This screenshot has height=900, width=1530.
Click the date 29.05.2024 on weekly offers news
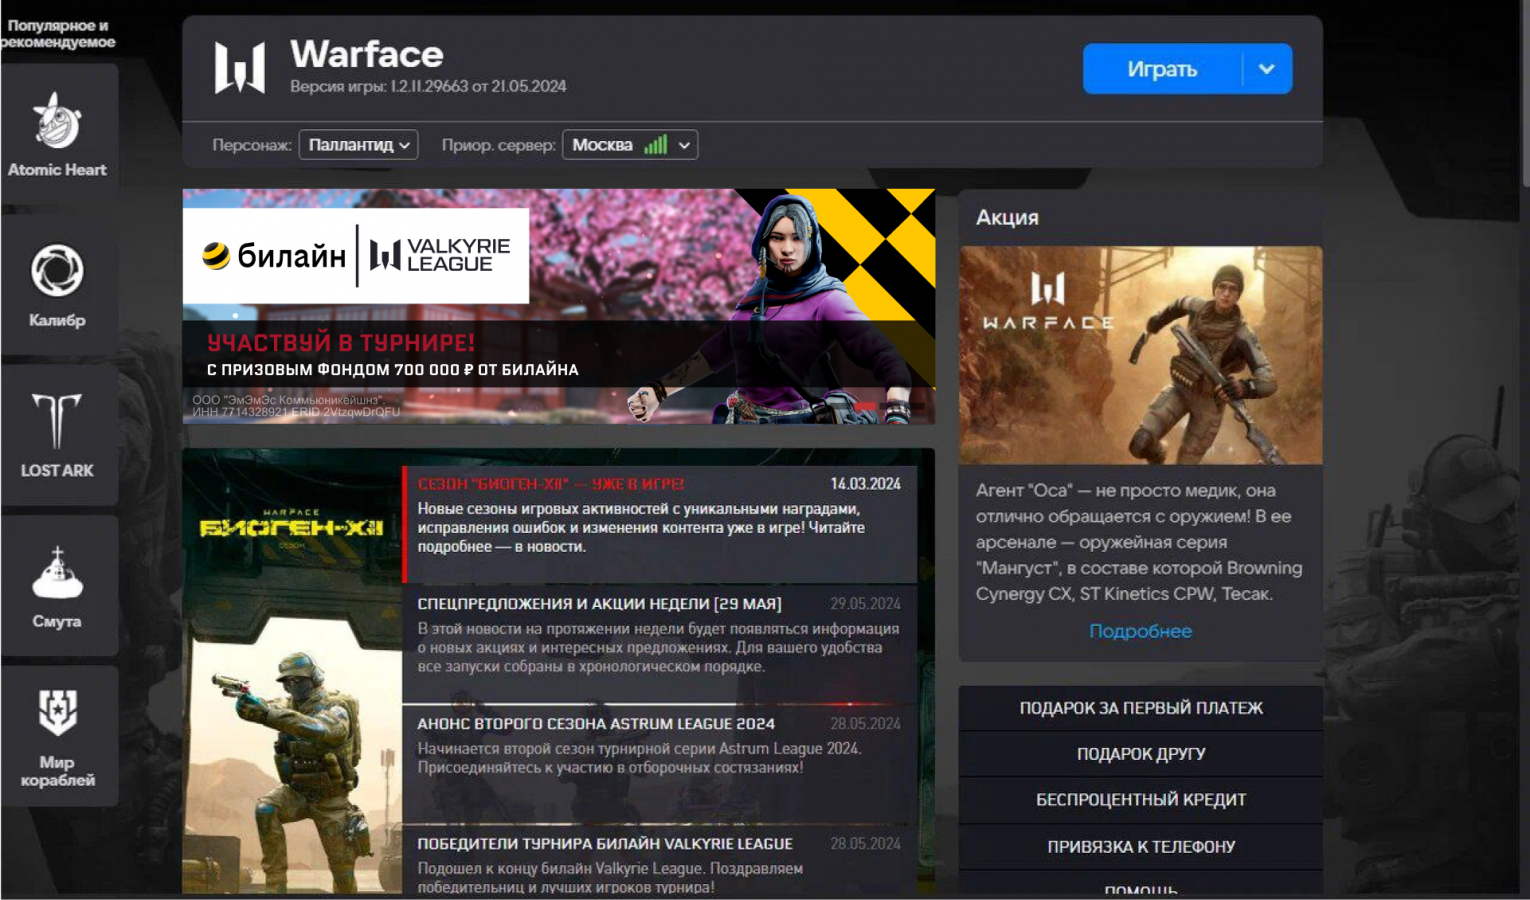point(865,604)
